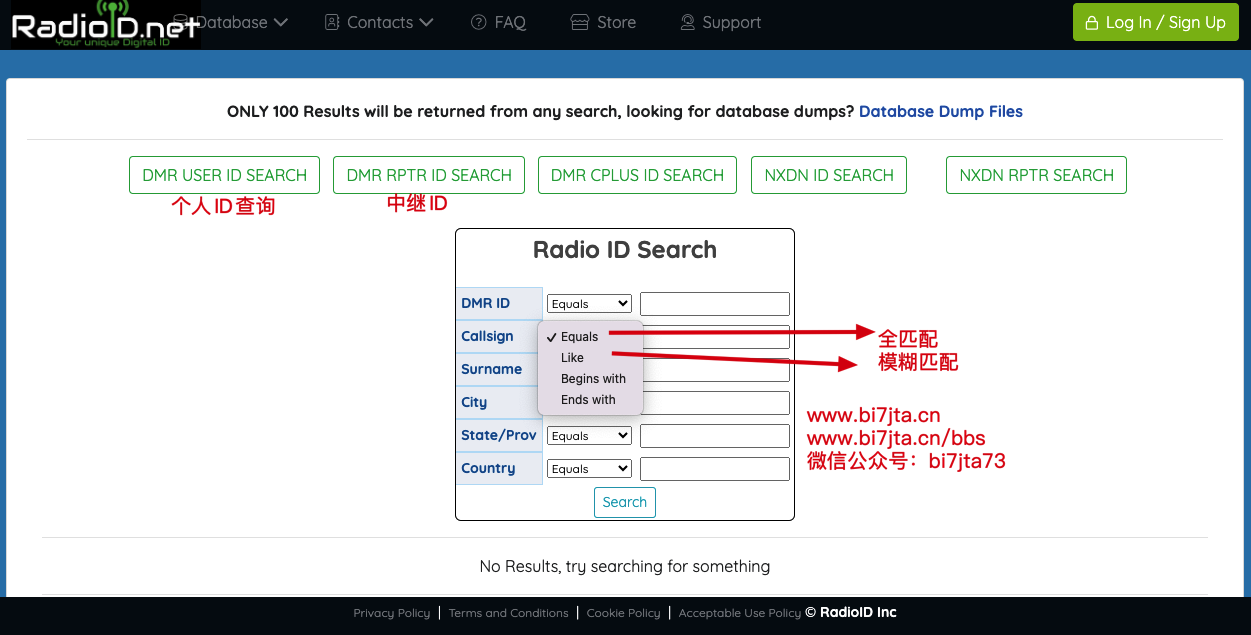The image size is (1251, 635).
Task: Click the 'Radio ID Search' heading
Action: coord(625,250)
